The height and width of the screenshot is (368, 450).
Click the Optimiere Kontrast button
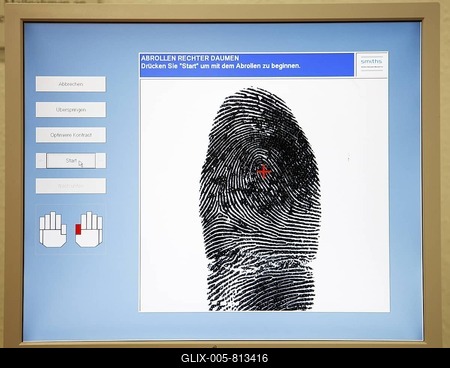71,135
